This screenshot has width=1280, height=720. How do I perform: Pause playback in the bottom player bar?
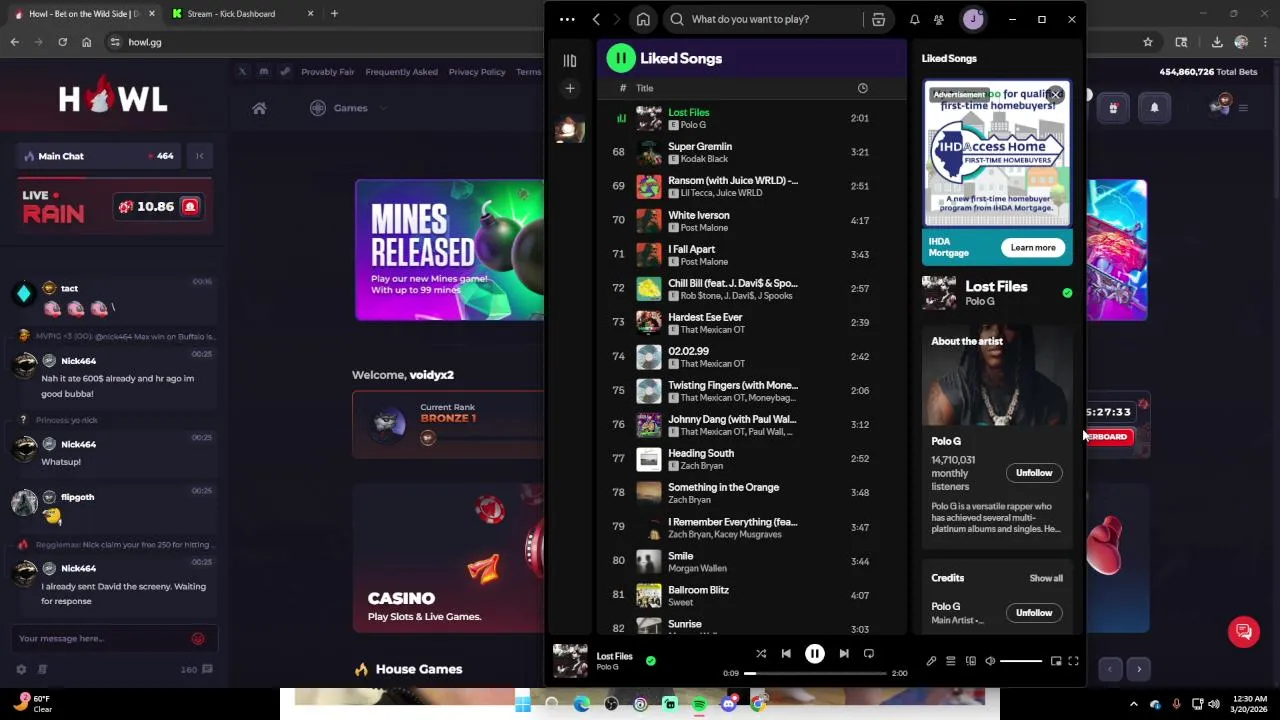pyautogui.click(x=814, y=654)
